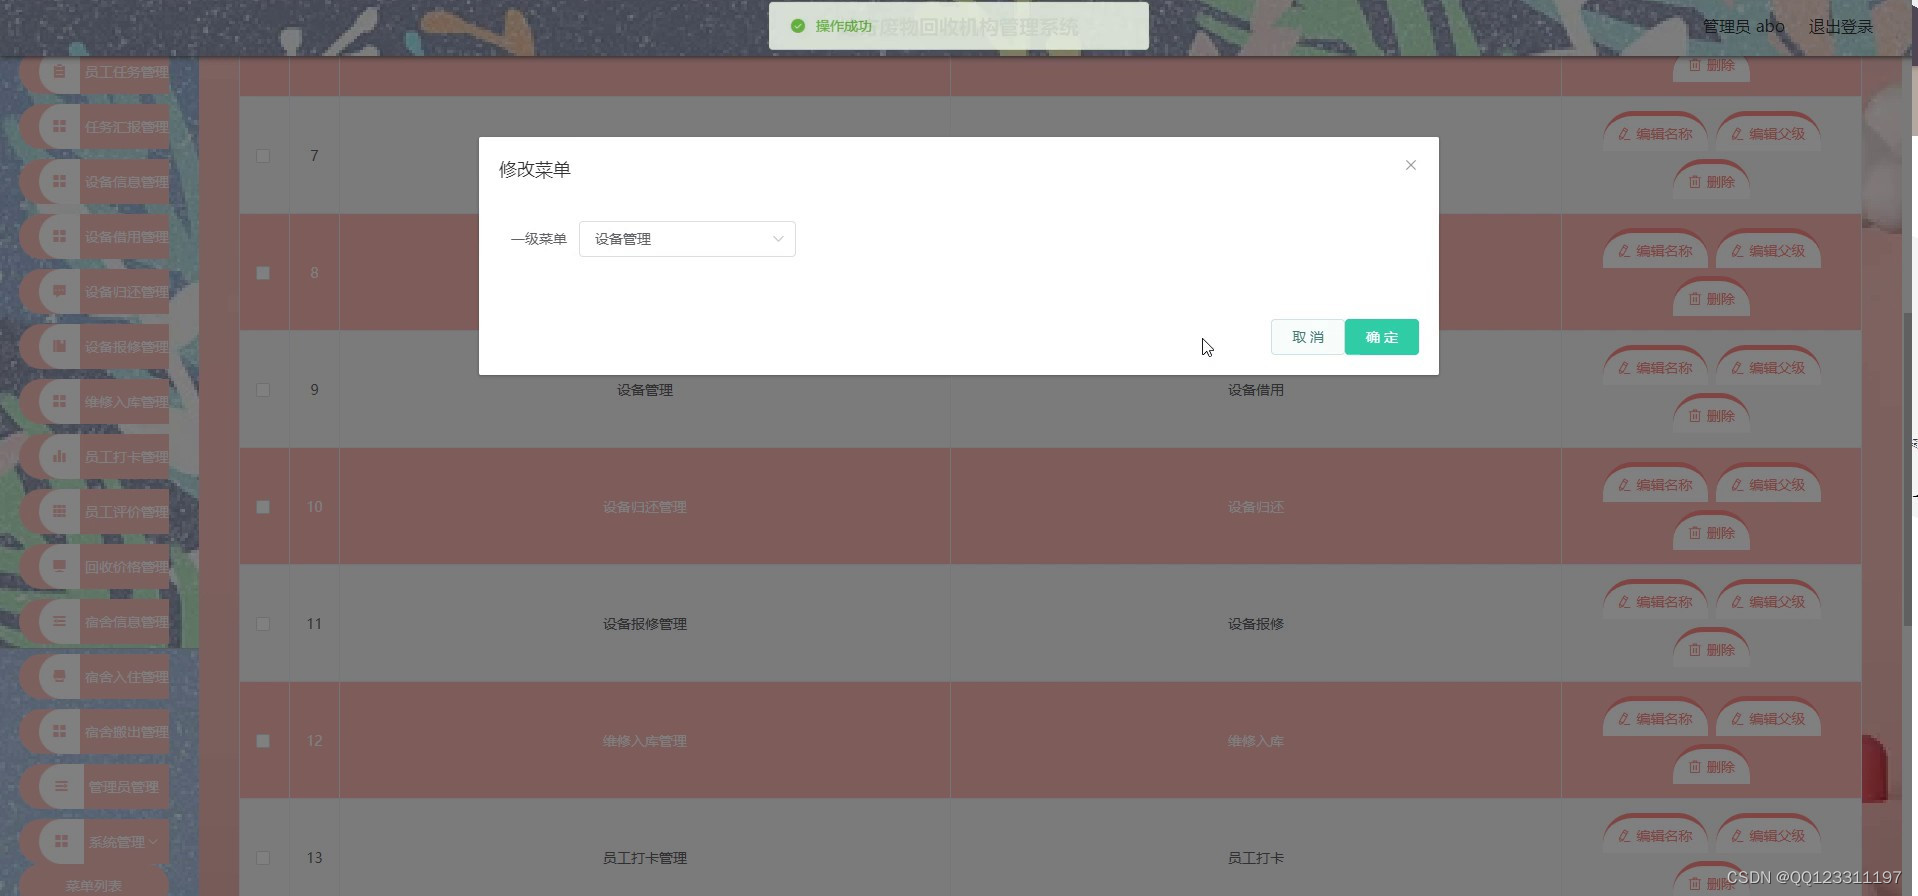Click the 设备借用 cell in row 9
1918x896 pixels.
(x=1256, y=390)
